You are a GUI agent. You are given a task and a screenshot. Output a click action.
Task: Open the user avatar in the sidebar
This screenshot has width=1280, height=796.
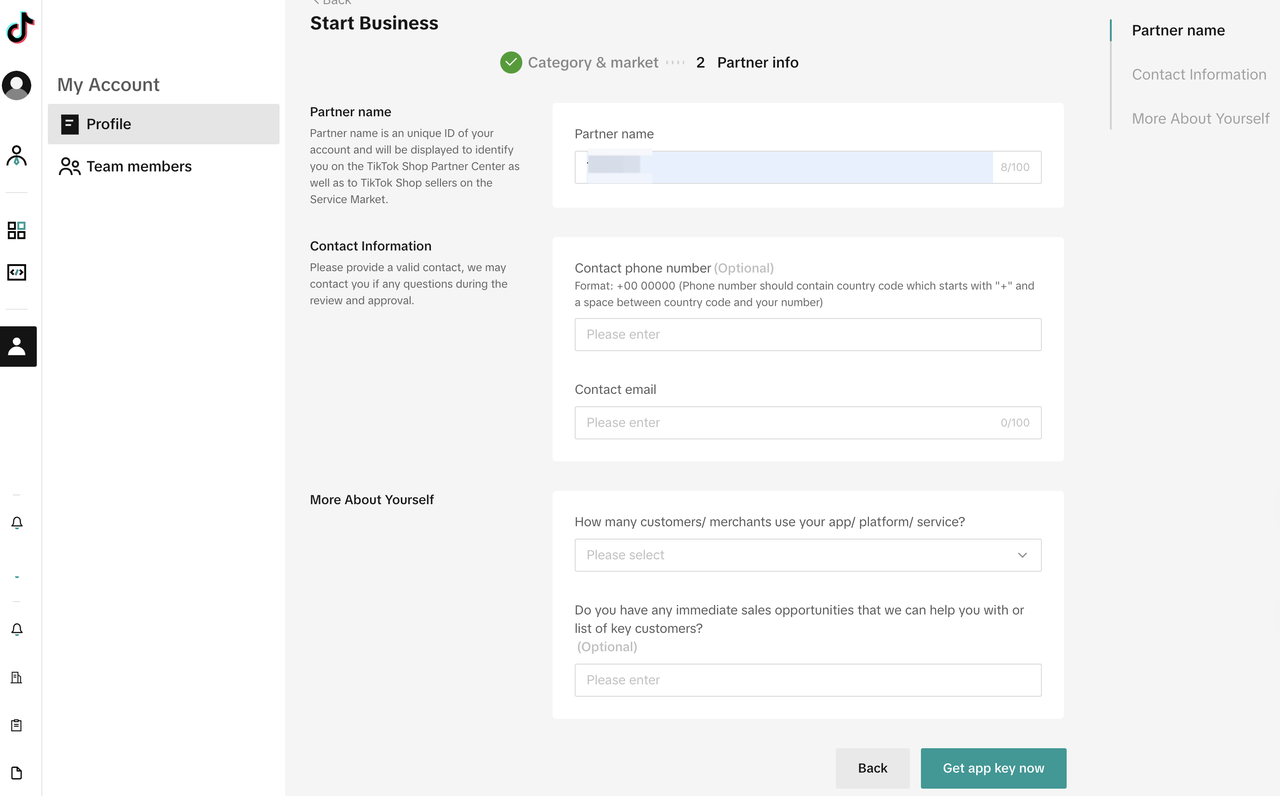tap(17, 85)
